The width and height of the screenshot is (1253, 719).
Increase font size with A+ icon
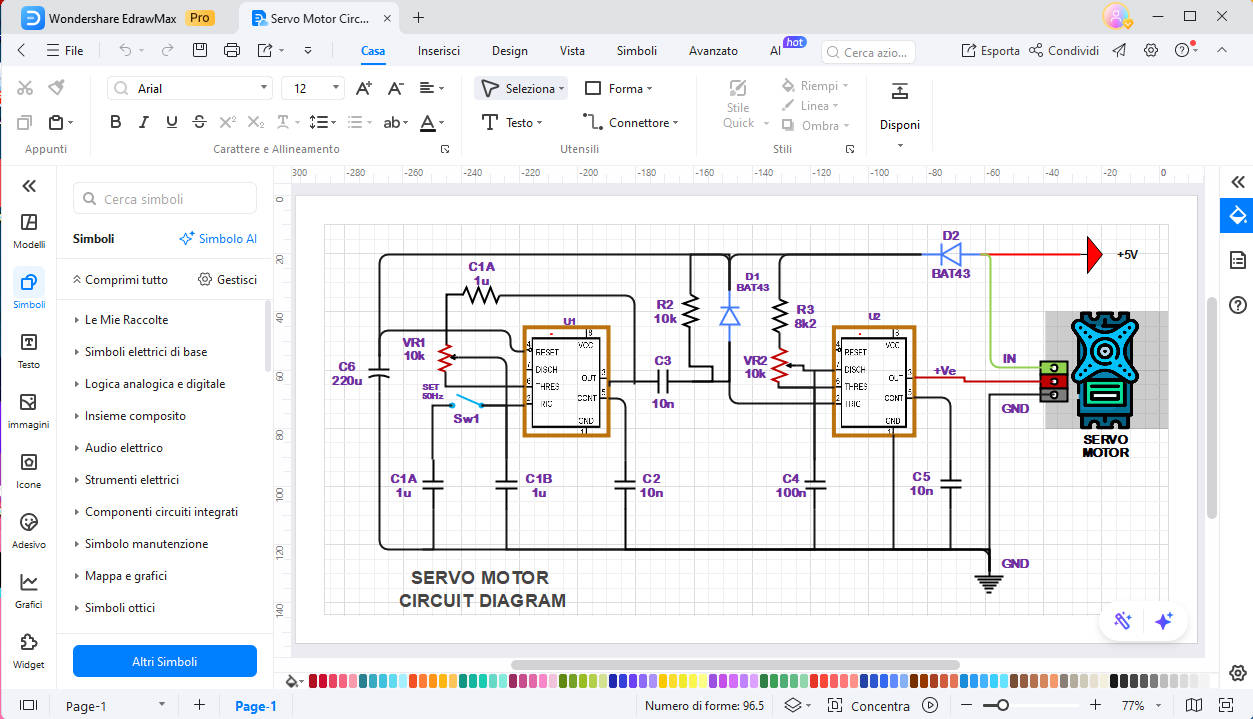364,88
